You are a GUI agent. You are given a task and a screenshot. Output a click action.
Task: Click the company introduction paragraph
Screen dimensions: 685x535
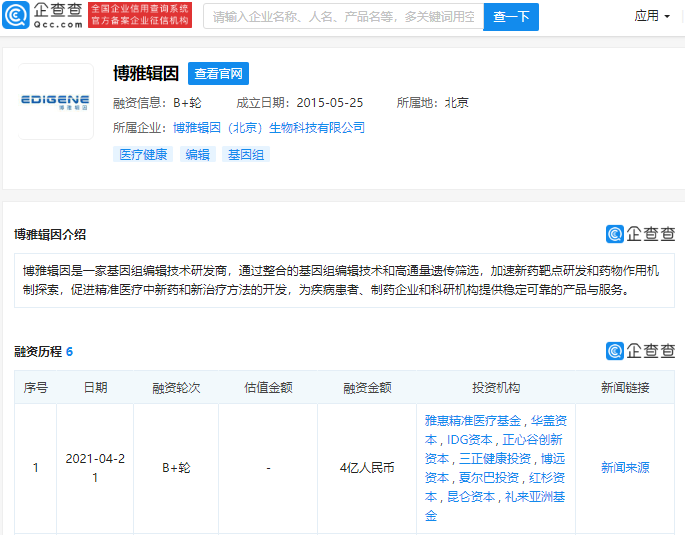click(344, 280)
